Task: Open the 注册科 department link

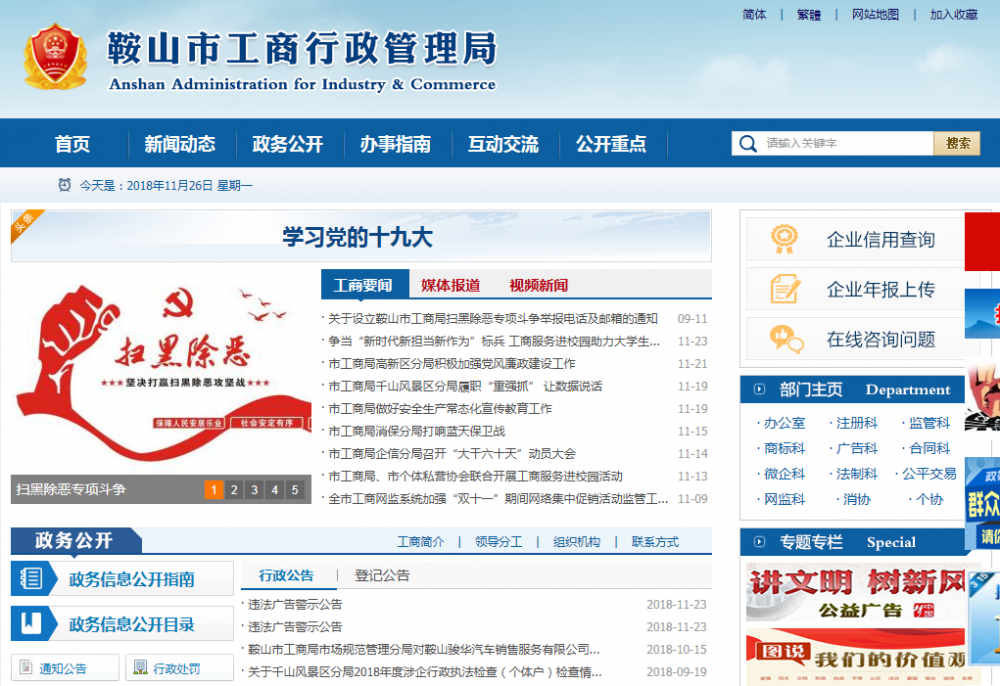Action: click(856, 423)
